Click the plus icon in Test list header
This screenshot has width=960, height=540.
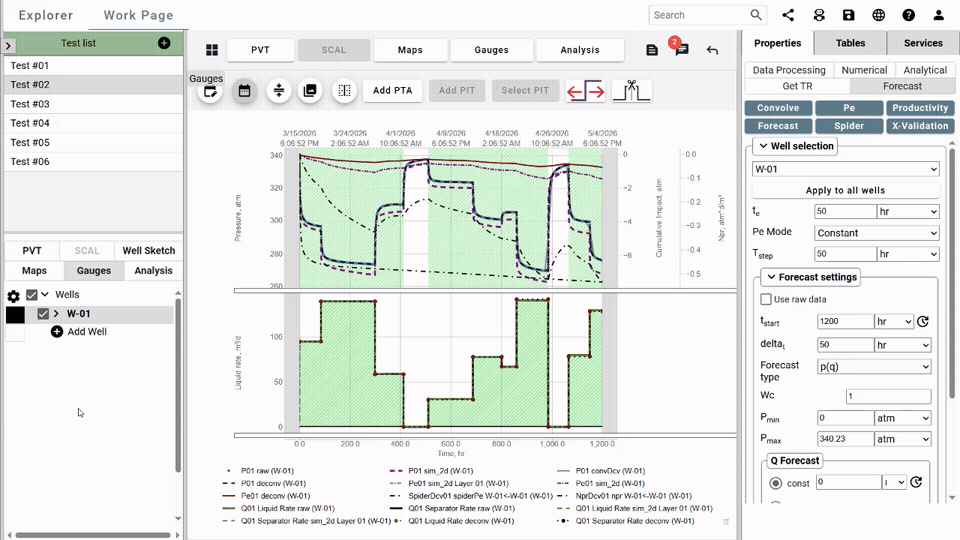pyautogui.click(x=164, y=43)
